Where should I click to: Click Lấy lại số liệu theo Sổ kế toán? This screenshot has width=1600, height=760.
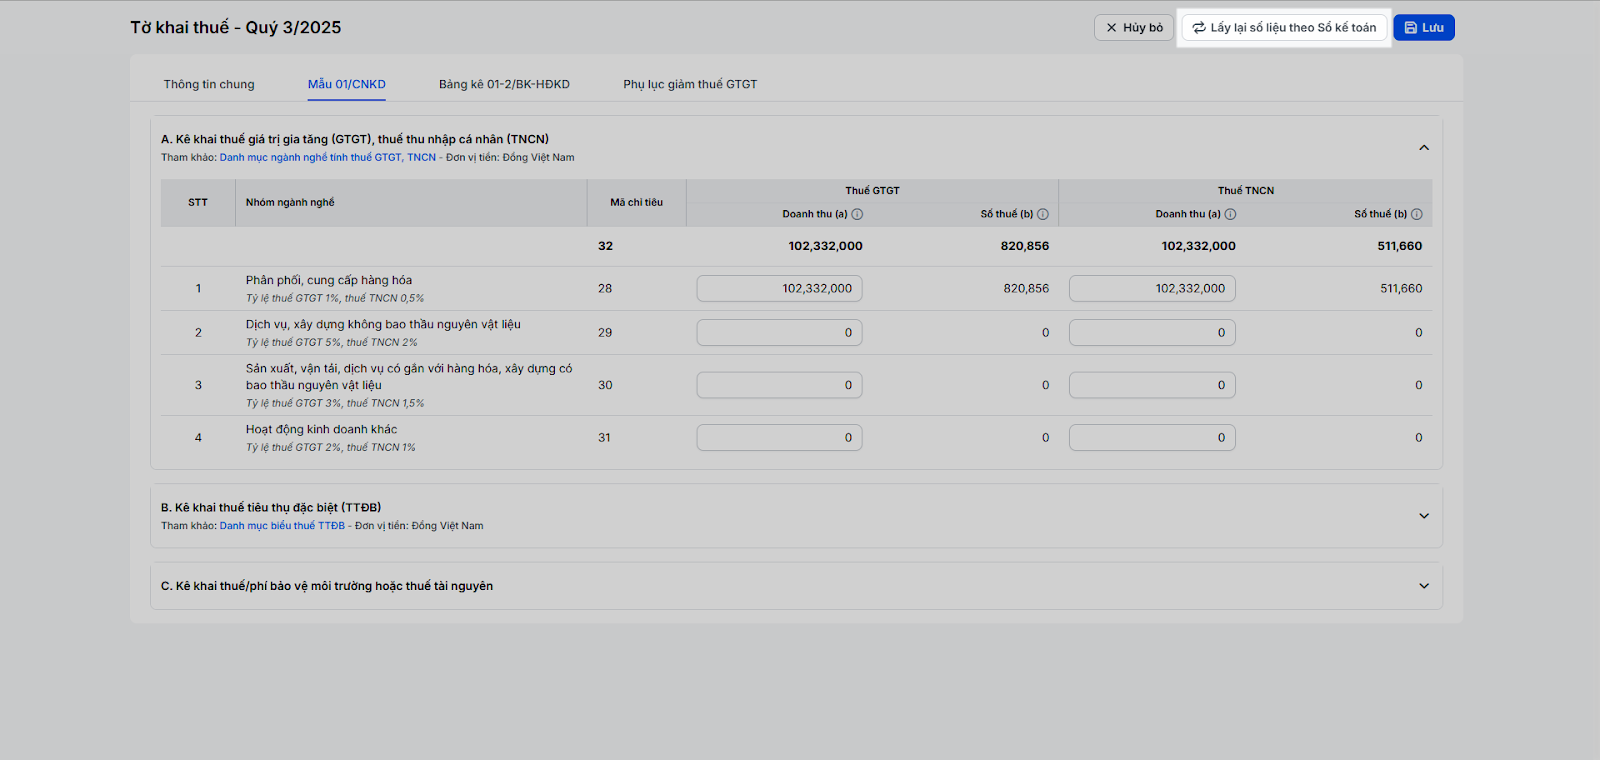coord(1284,28)
